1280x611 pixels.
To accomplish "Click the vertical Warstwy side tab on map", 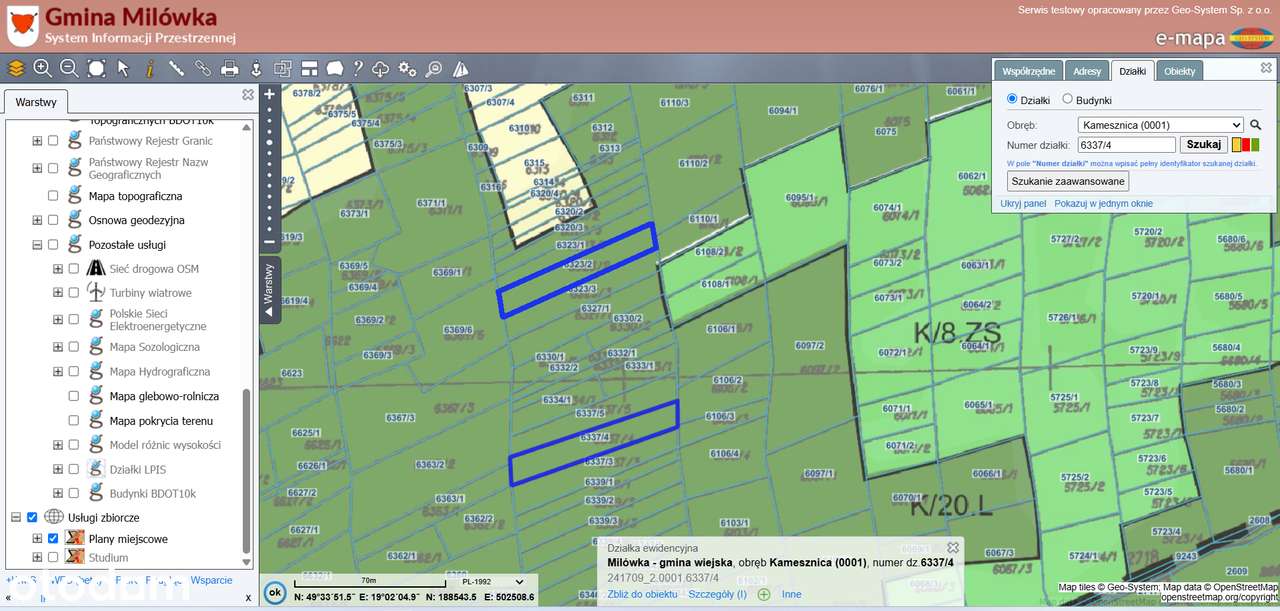I will (269, 290).
